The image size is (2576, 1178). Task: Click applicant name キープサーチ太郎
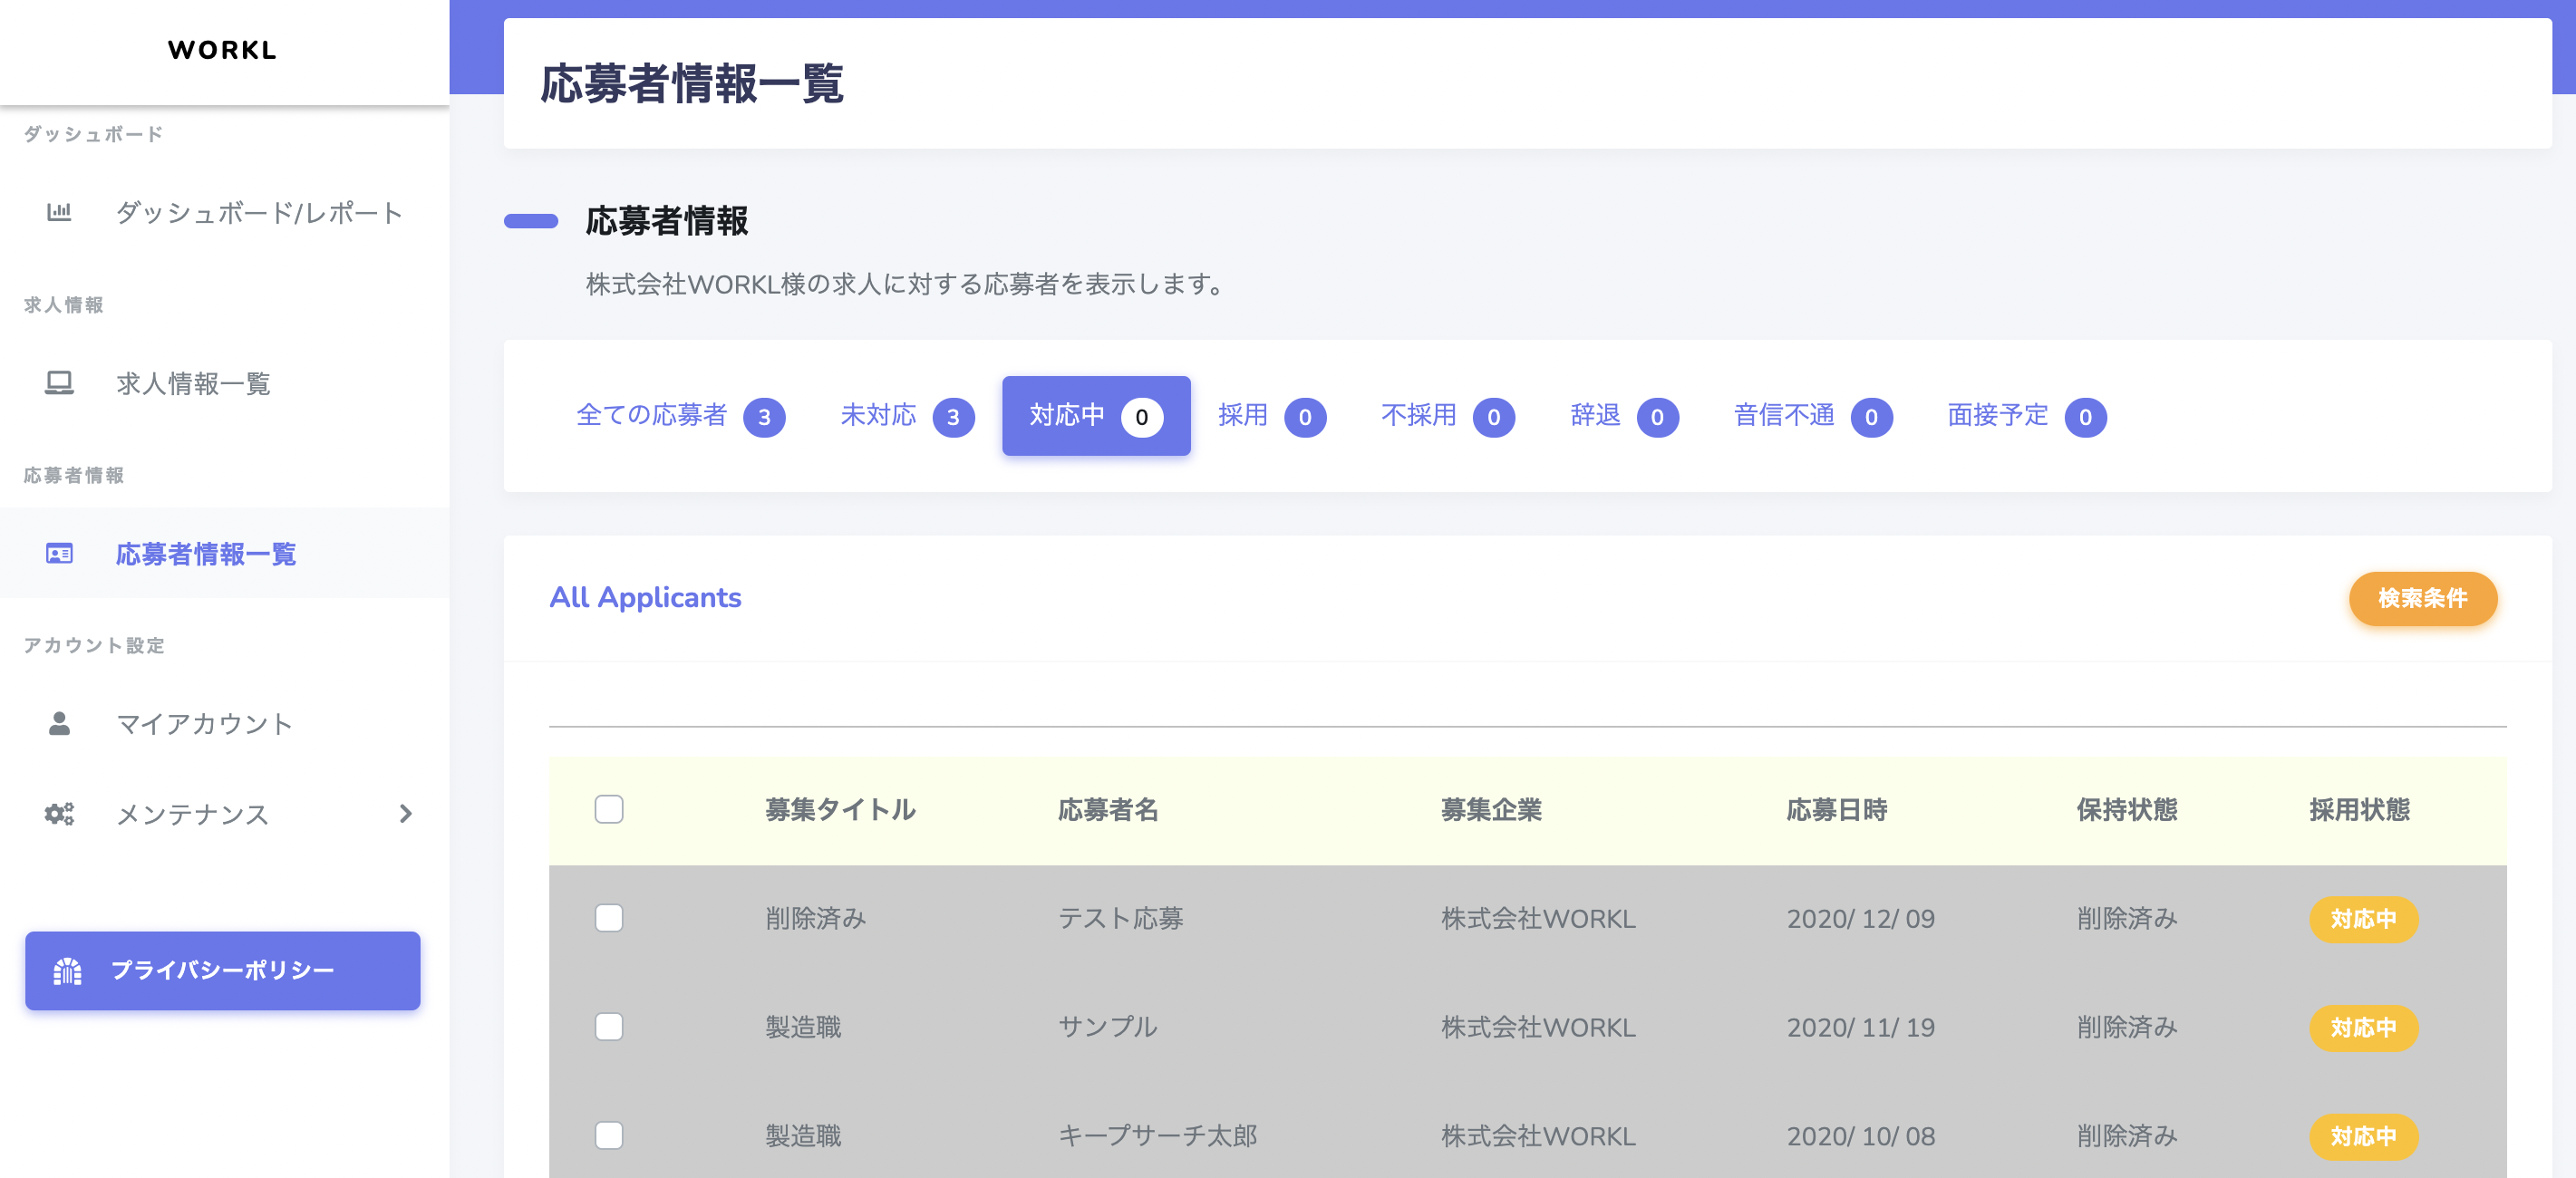[x=1158, y=1137]
